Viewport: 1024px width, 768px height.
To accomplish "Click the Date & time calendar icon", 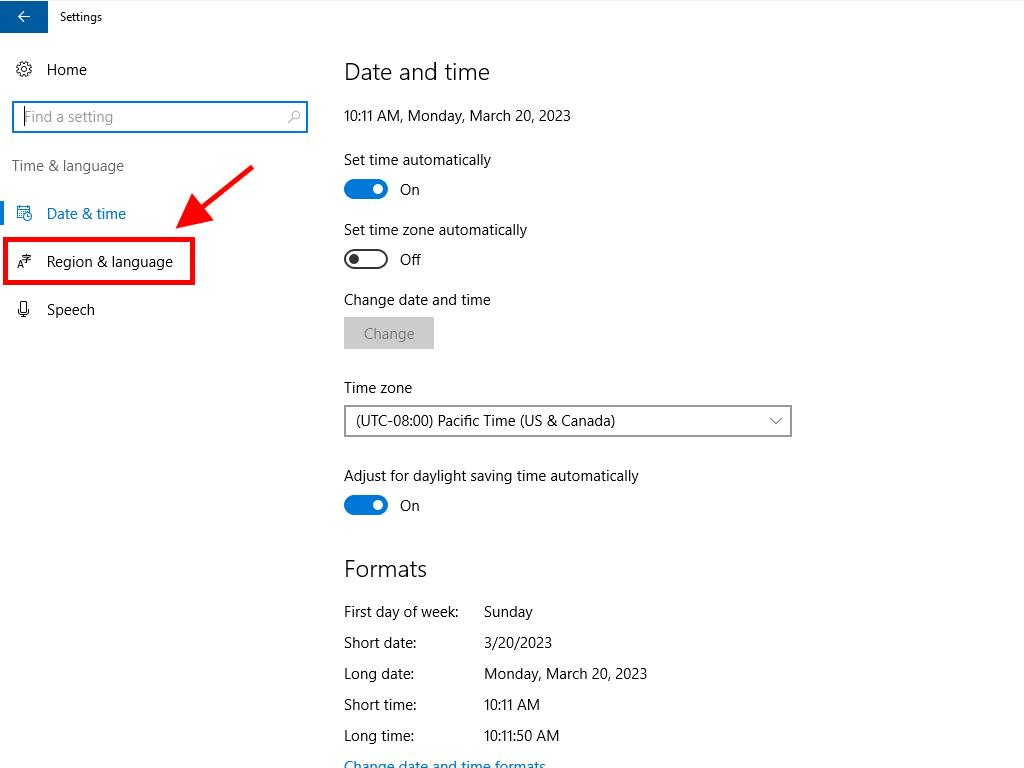I will click(24, 214).
